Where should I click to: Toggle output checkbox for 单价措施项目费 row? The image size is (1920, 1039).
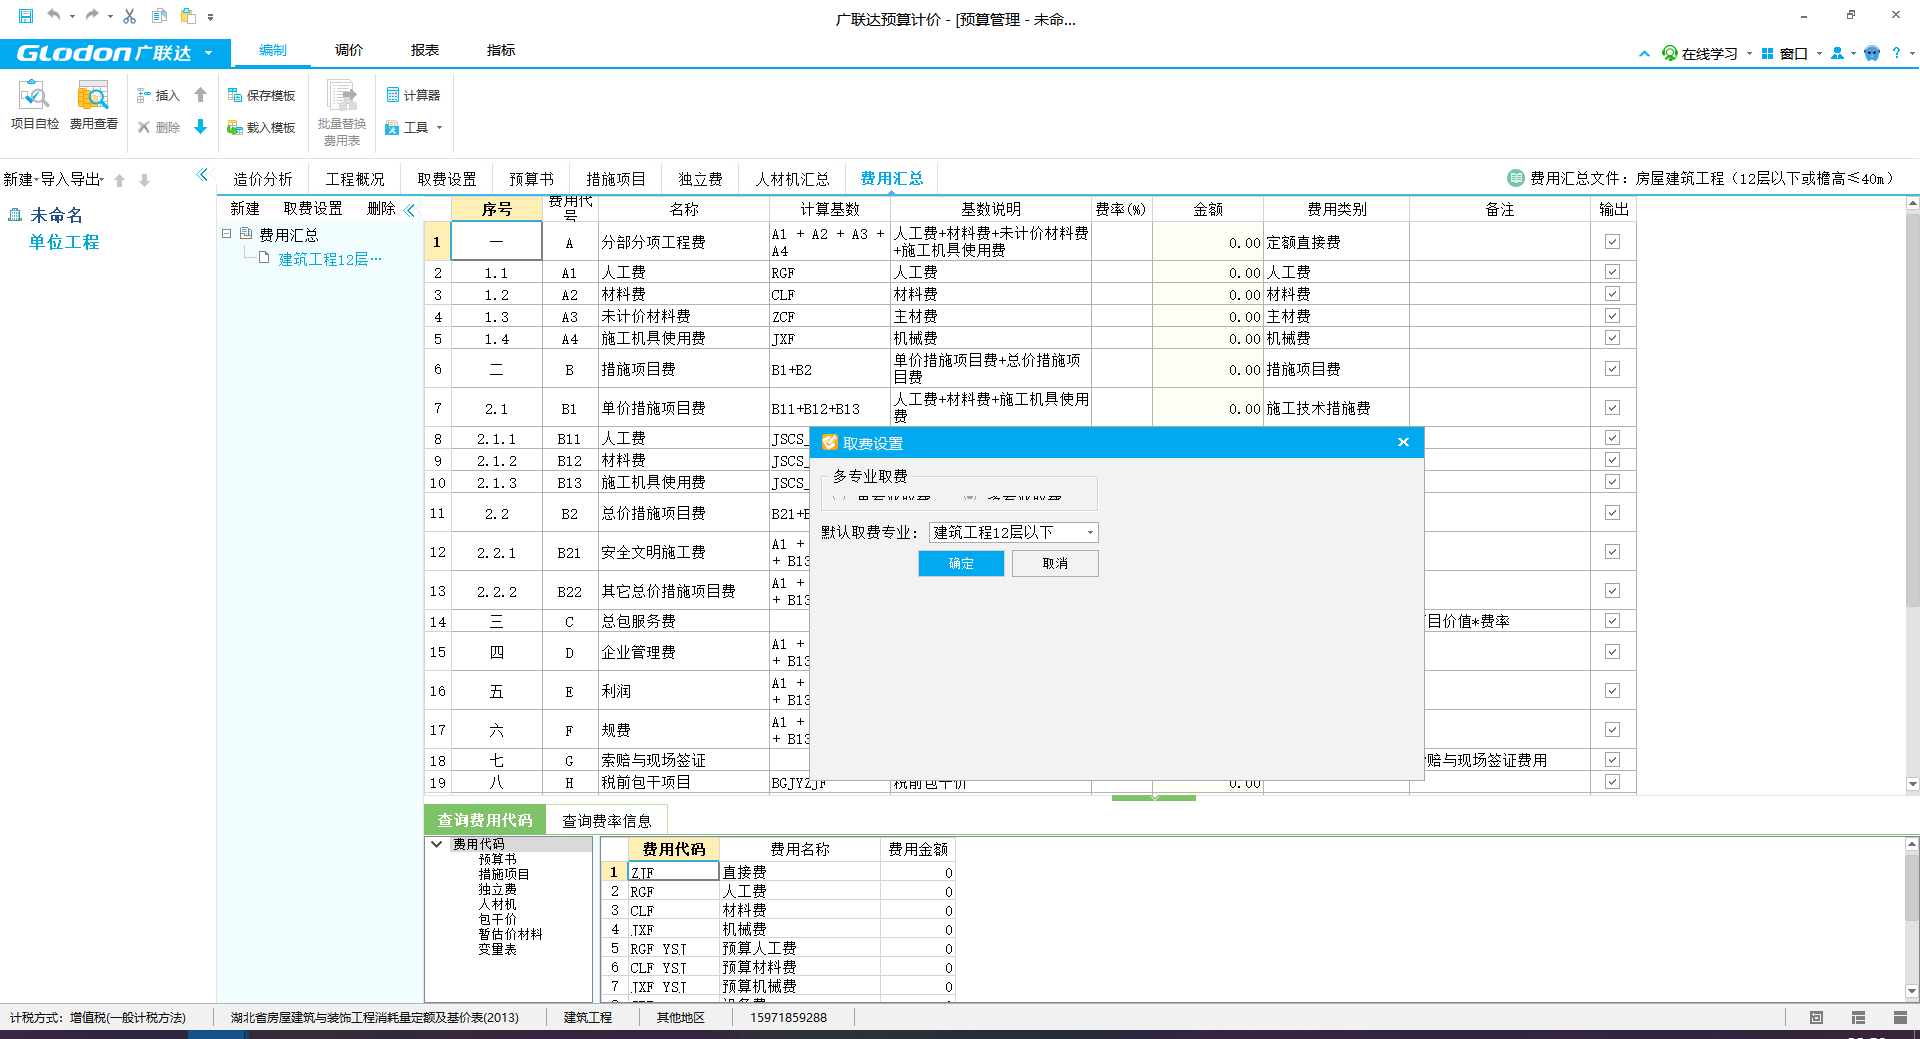point(1612,407)
